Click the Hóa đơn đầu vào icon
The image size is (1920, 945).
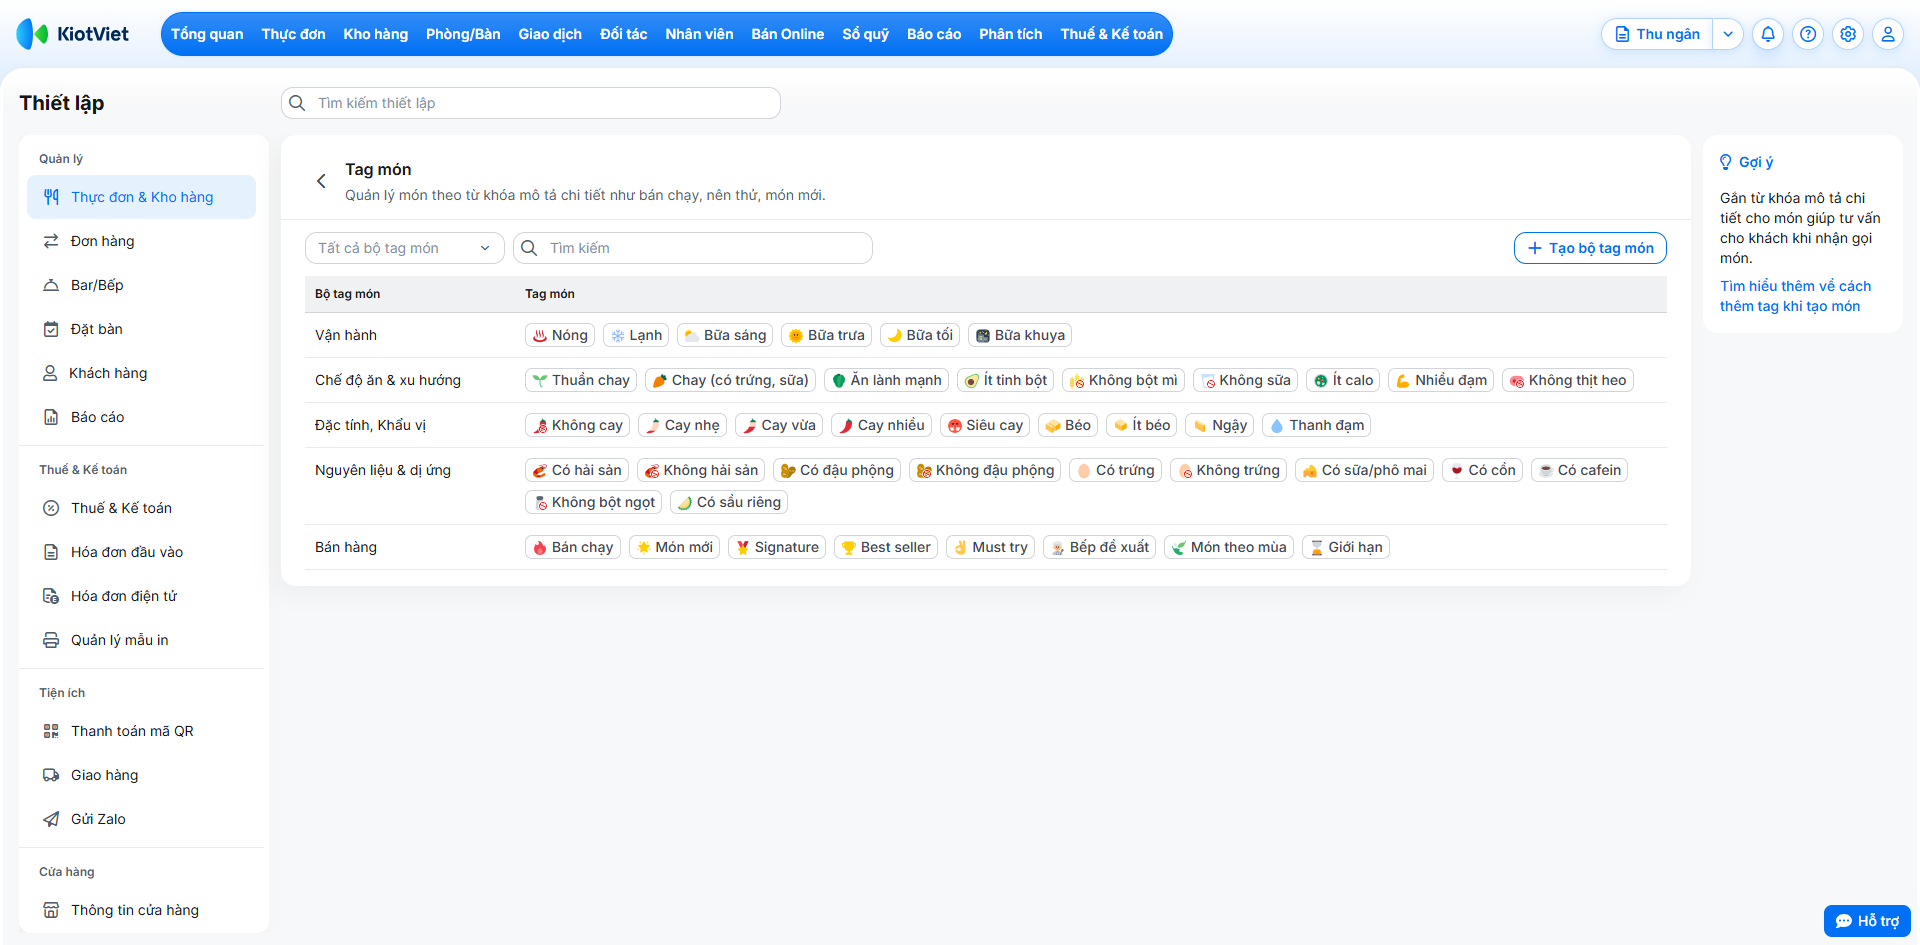point(51,552)
